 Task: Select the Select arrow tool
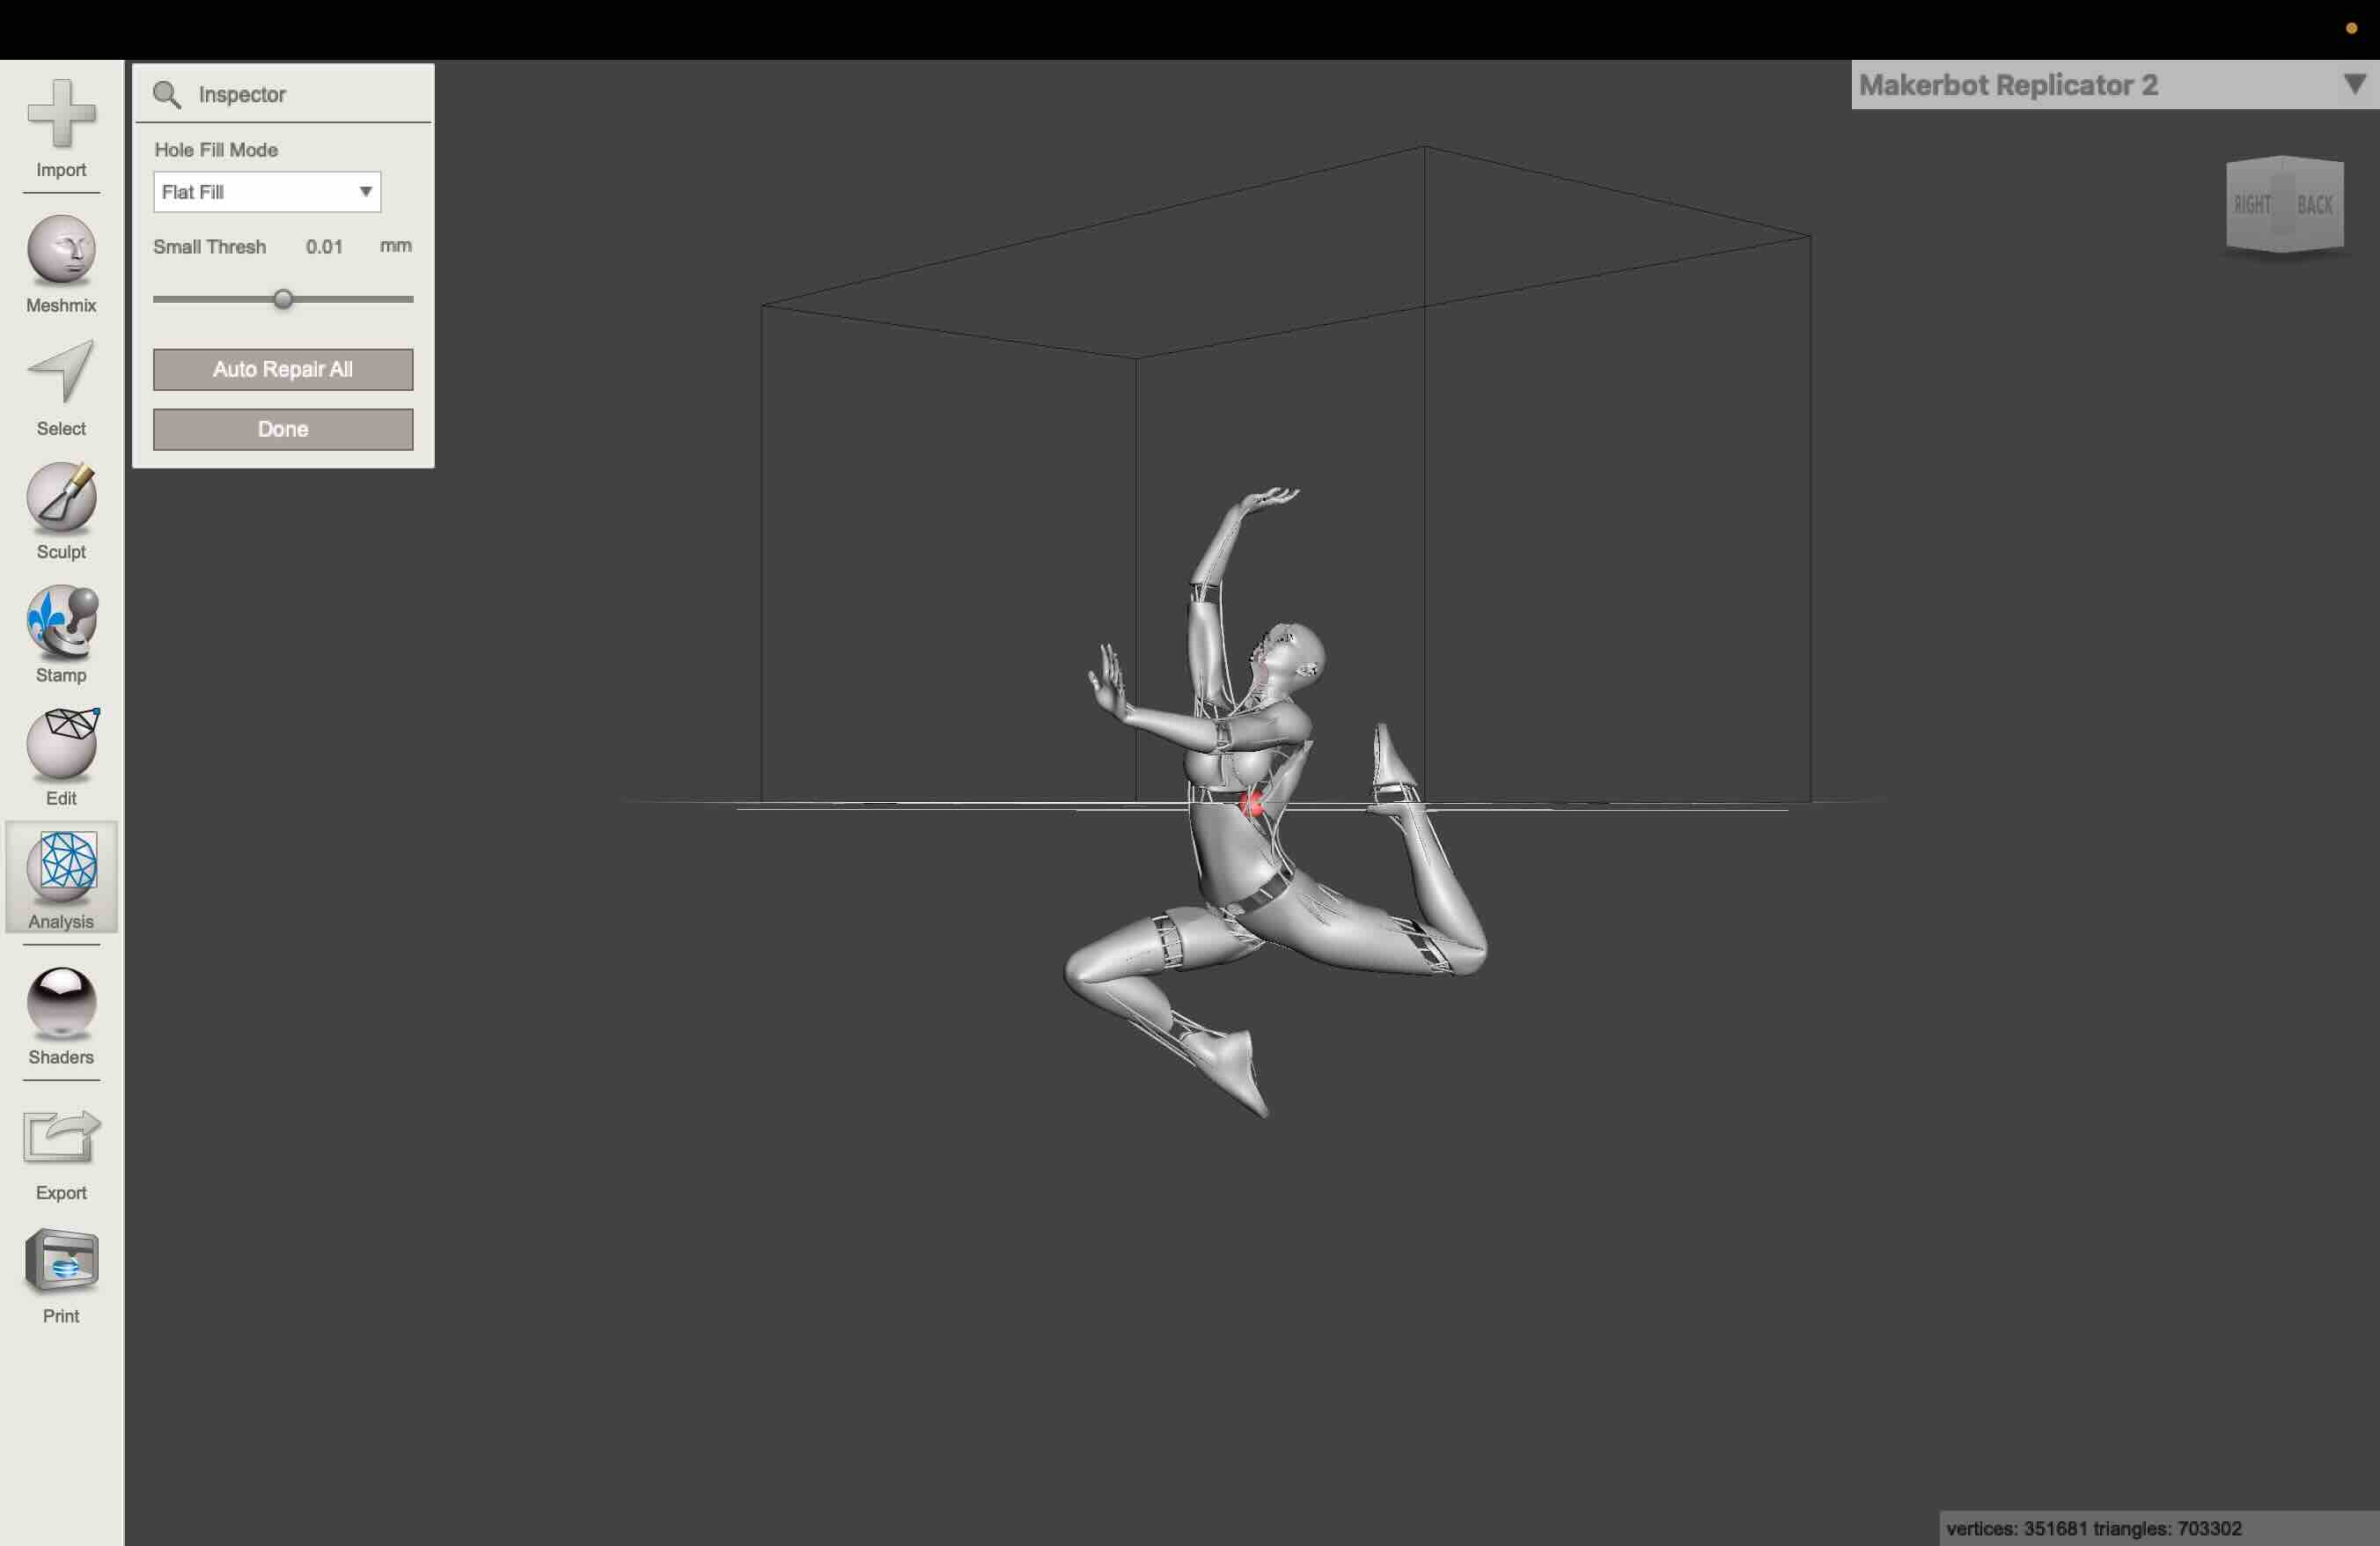(61, 372)
